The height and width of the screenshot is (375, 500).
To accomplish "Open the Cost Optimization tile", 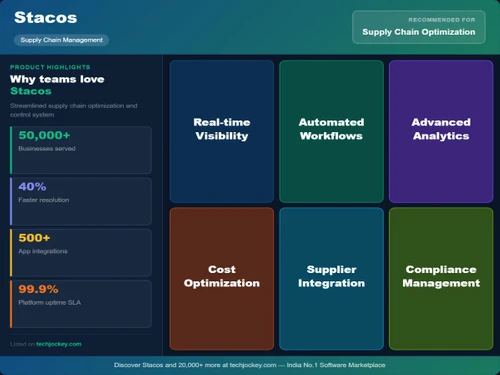I will click(x=222, y=279).
